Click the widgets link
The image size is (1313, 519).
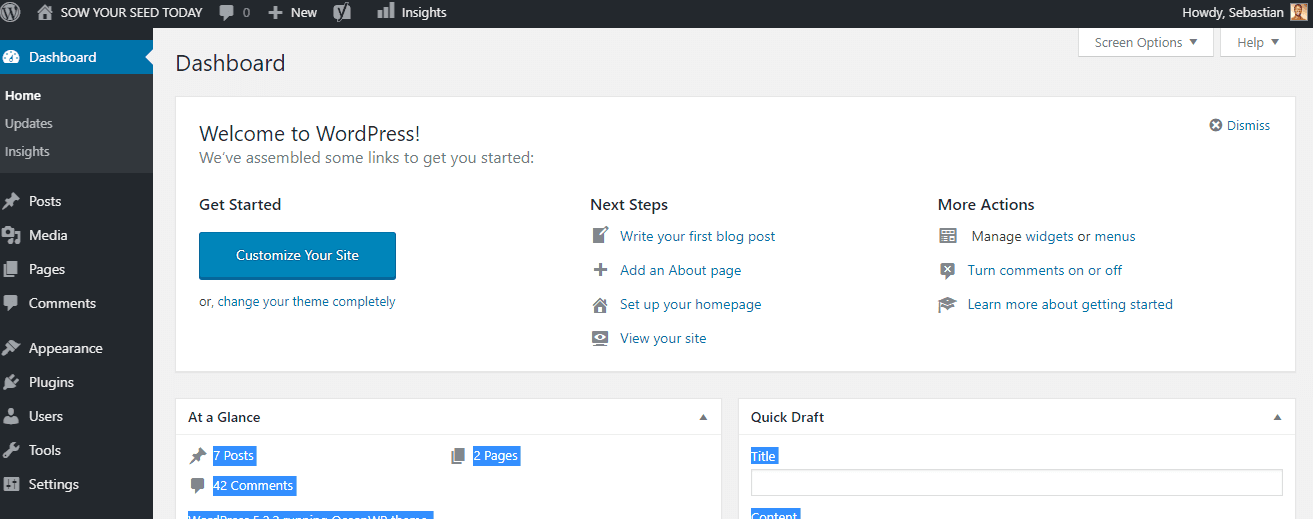[x=1049, y=236]
